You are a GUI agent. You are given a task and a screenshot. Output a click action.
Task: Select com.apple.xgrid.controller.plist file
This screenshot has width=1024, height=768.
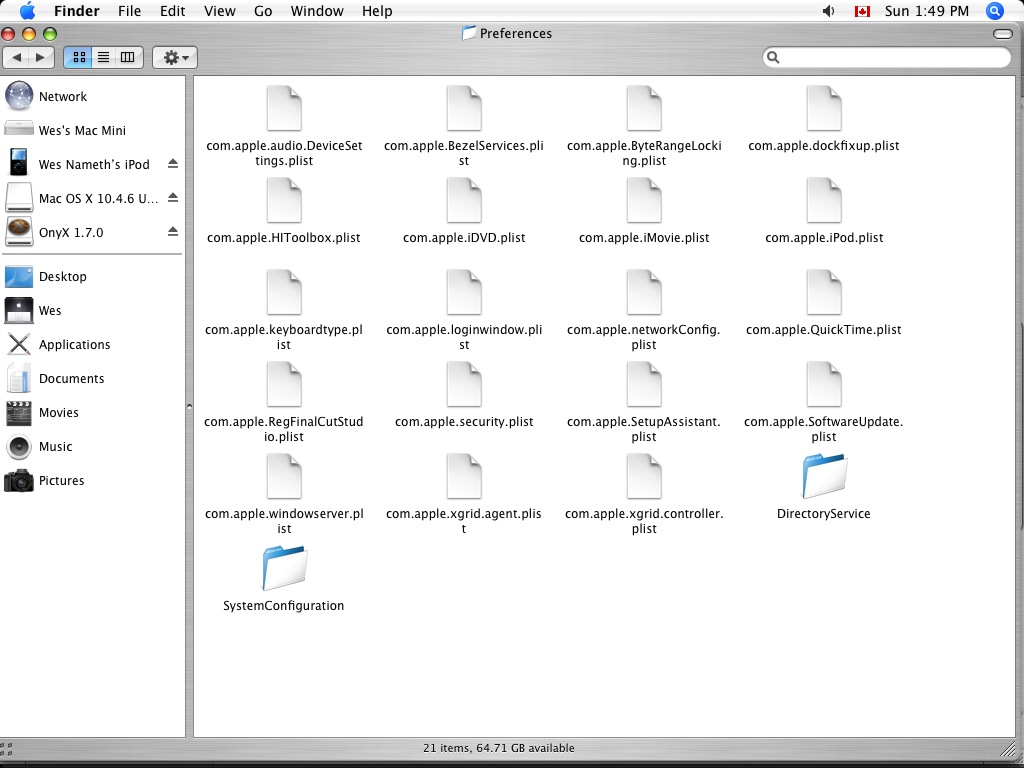pyautogui.click(x=644, y=477)
